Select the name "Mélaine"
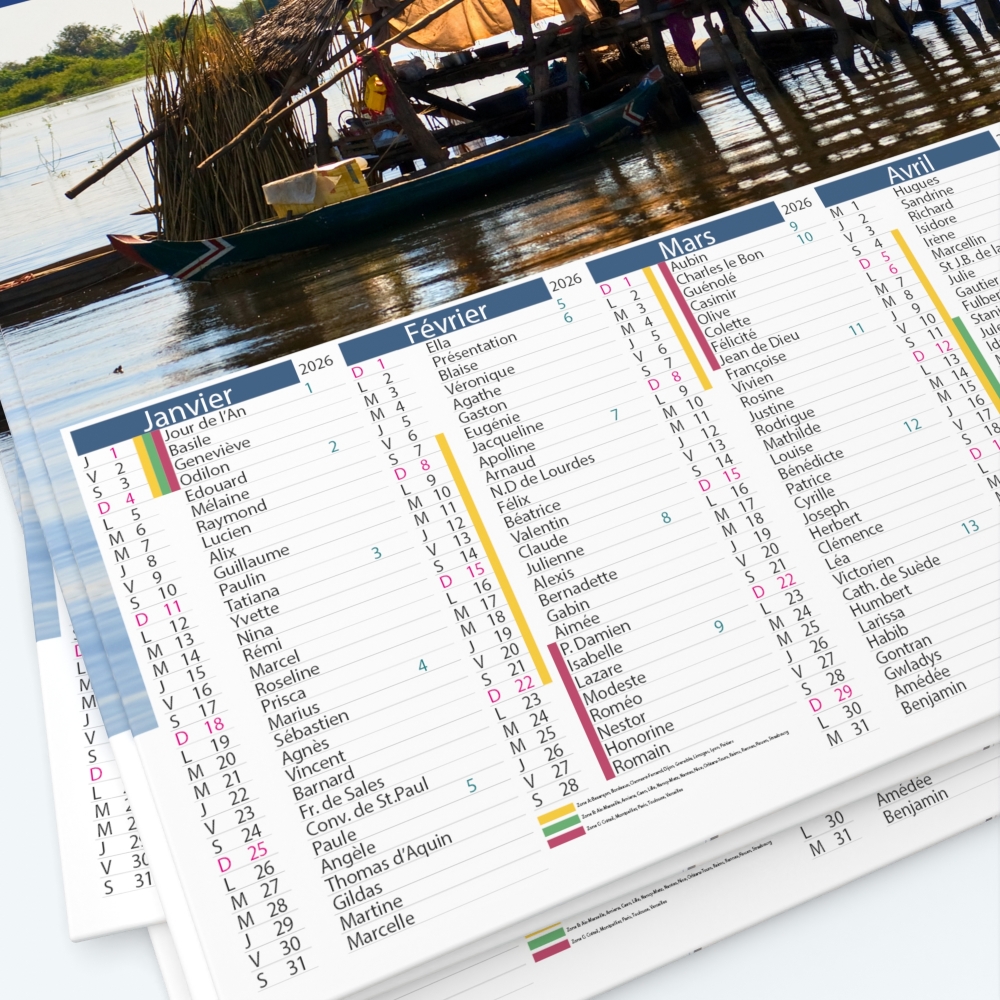The image size is (1000, 1000). click(220, 503)
